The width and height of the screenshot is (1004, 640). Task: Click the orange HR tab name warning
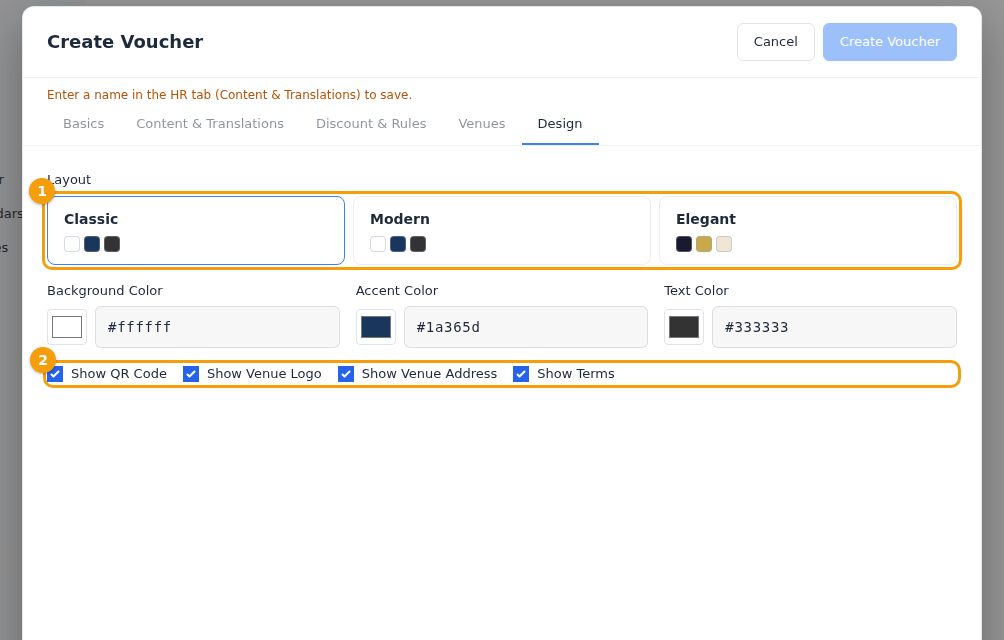click(x=229, y=95)
